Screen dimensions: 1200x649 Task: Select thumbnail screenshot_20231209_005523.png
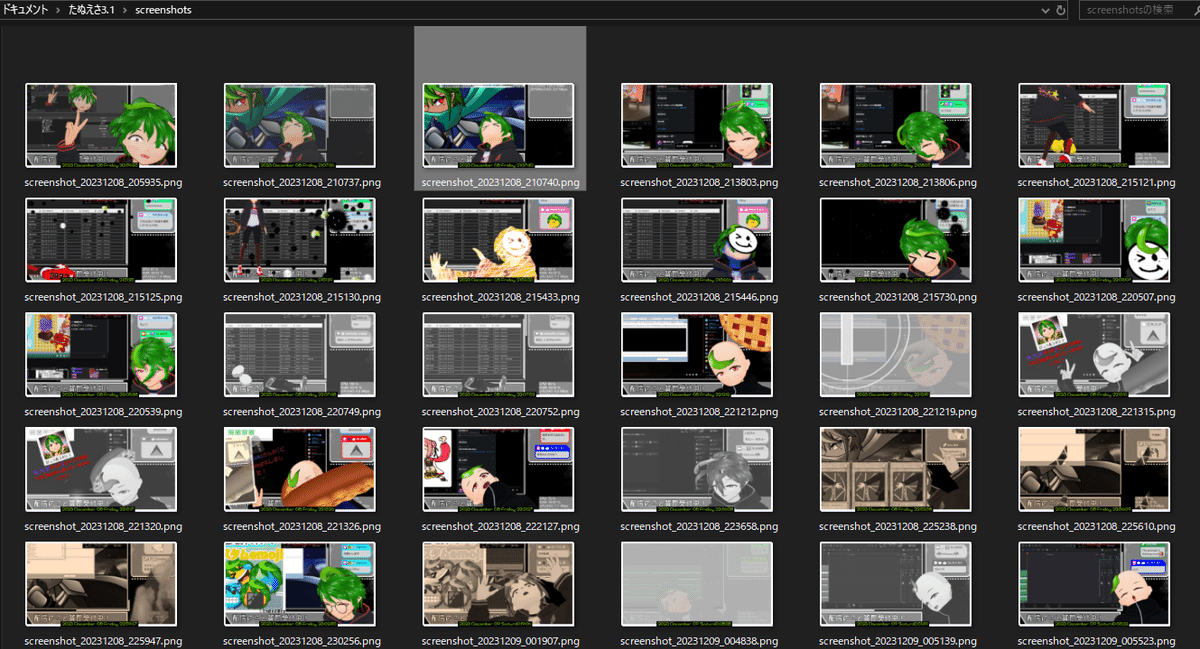click(1094, 584)
